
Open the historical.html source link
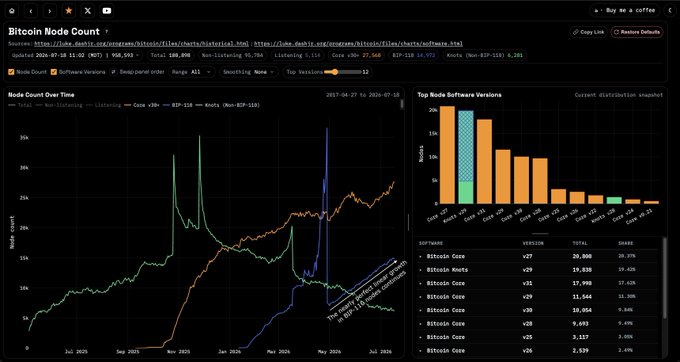(x=141, y=44)
